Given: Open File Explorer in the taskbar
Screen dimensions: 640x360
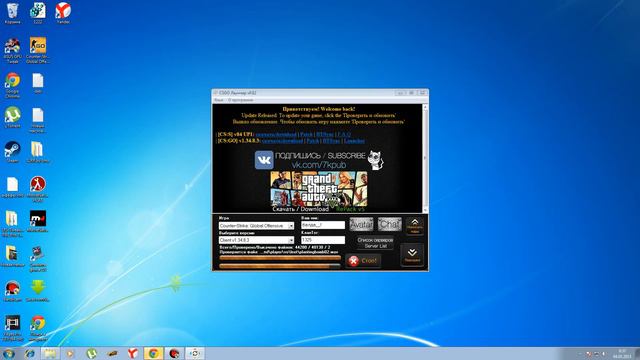Looking at the screenshot, I should click(x=50, y=353).
